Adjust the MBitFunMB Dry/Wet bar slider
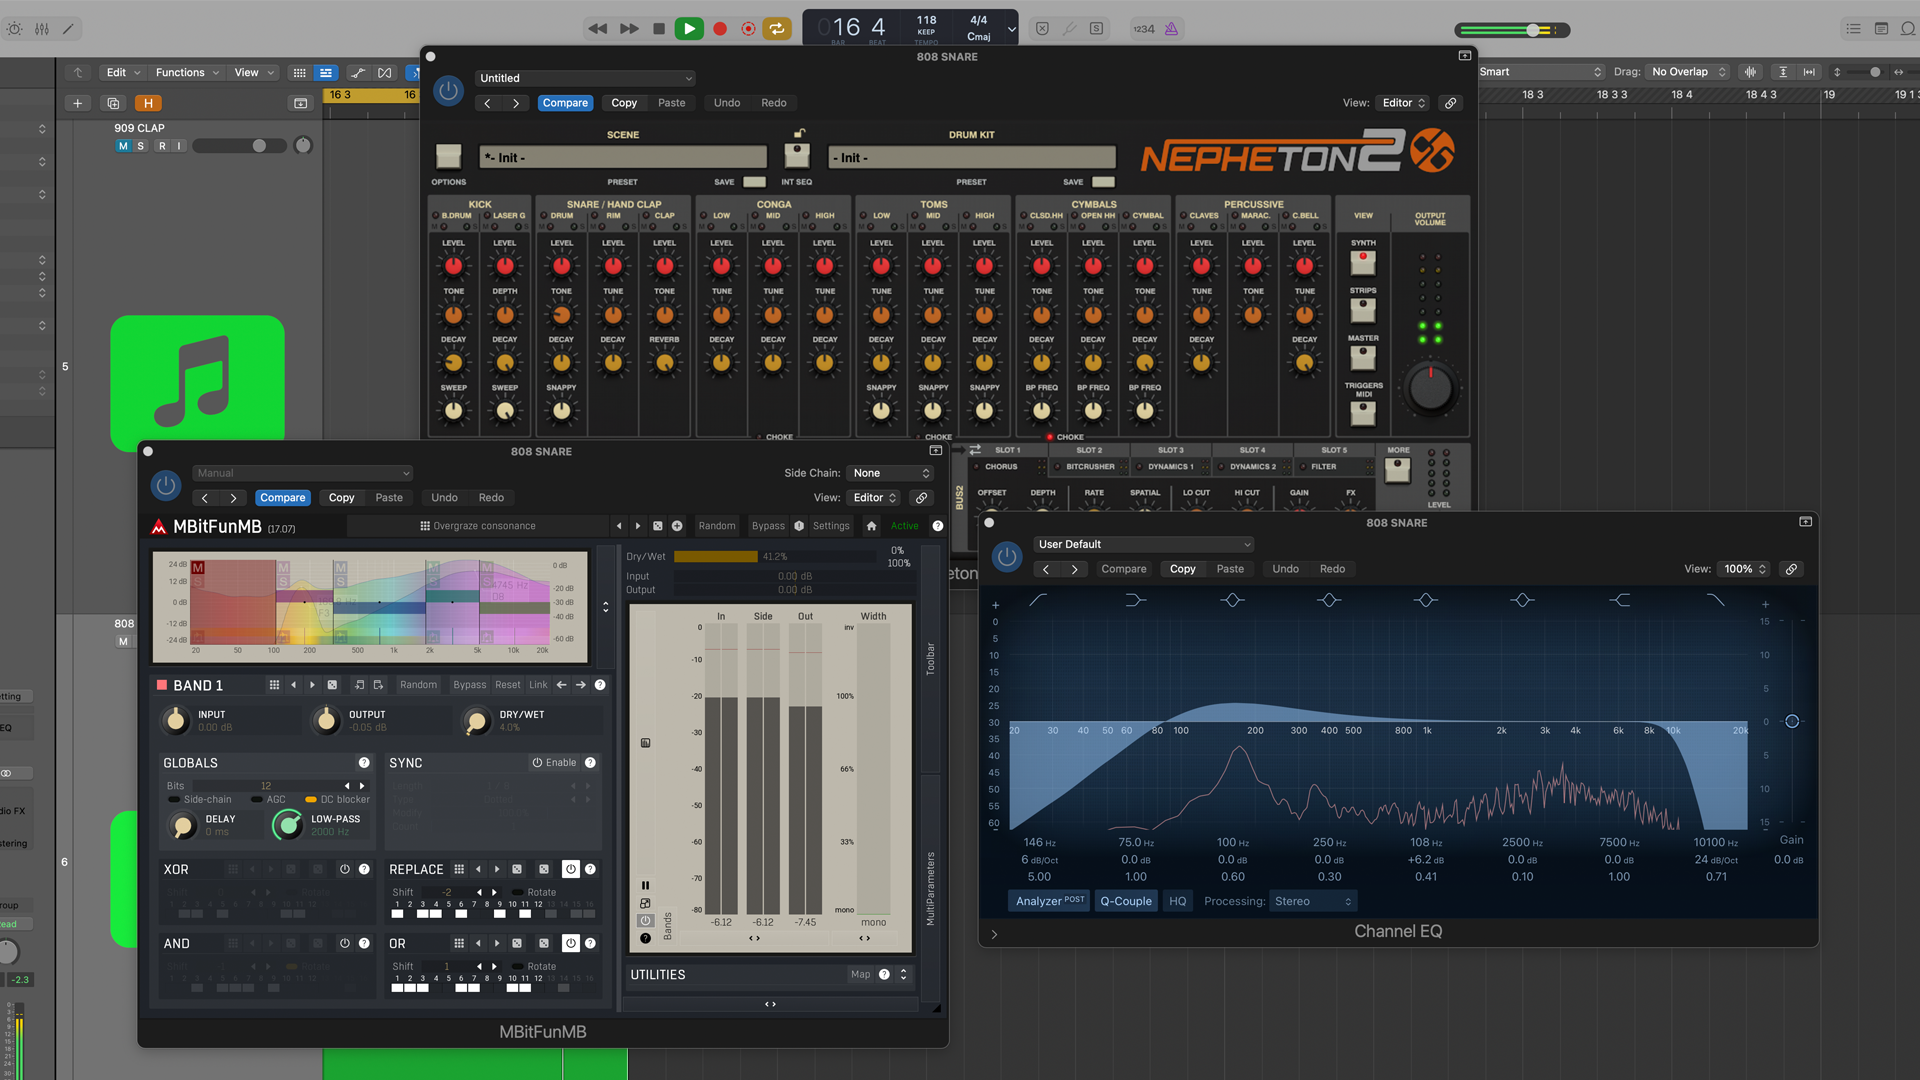The image size is (1920, 1080). tap(776, 557)
